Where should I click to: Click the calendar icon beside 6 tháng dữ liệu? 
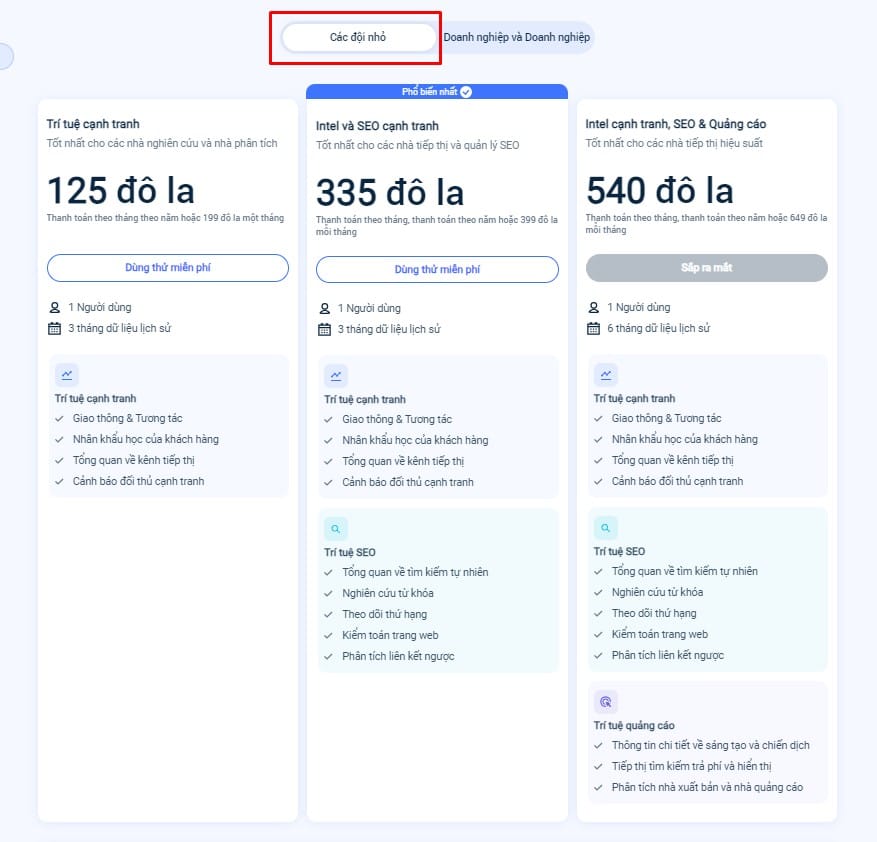coord(594,328)
